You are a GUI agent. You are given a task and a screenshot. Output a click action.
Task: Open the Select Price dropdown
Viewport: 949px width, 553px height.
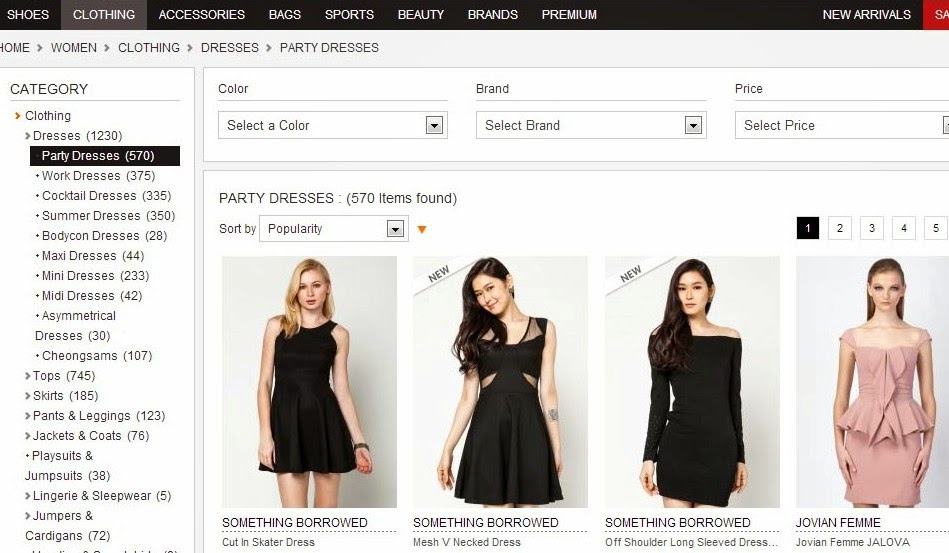[842, 125]
